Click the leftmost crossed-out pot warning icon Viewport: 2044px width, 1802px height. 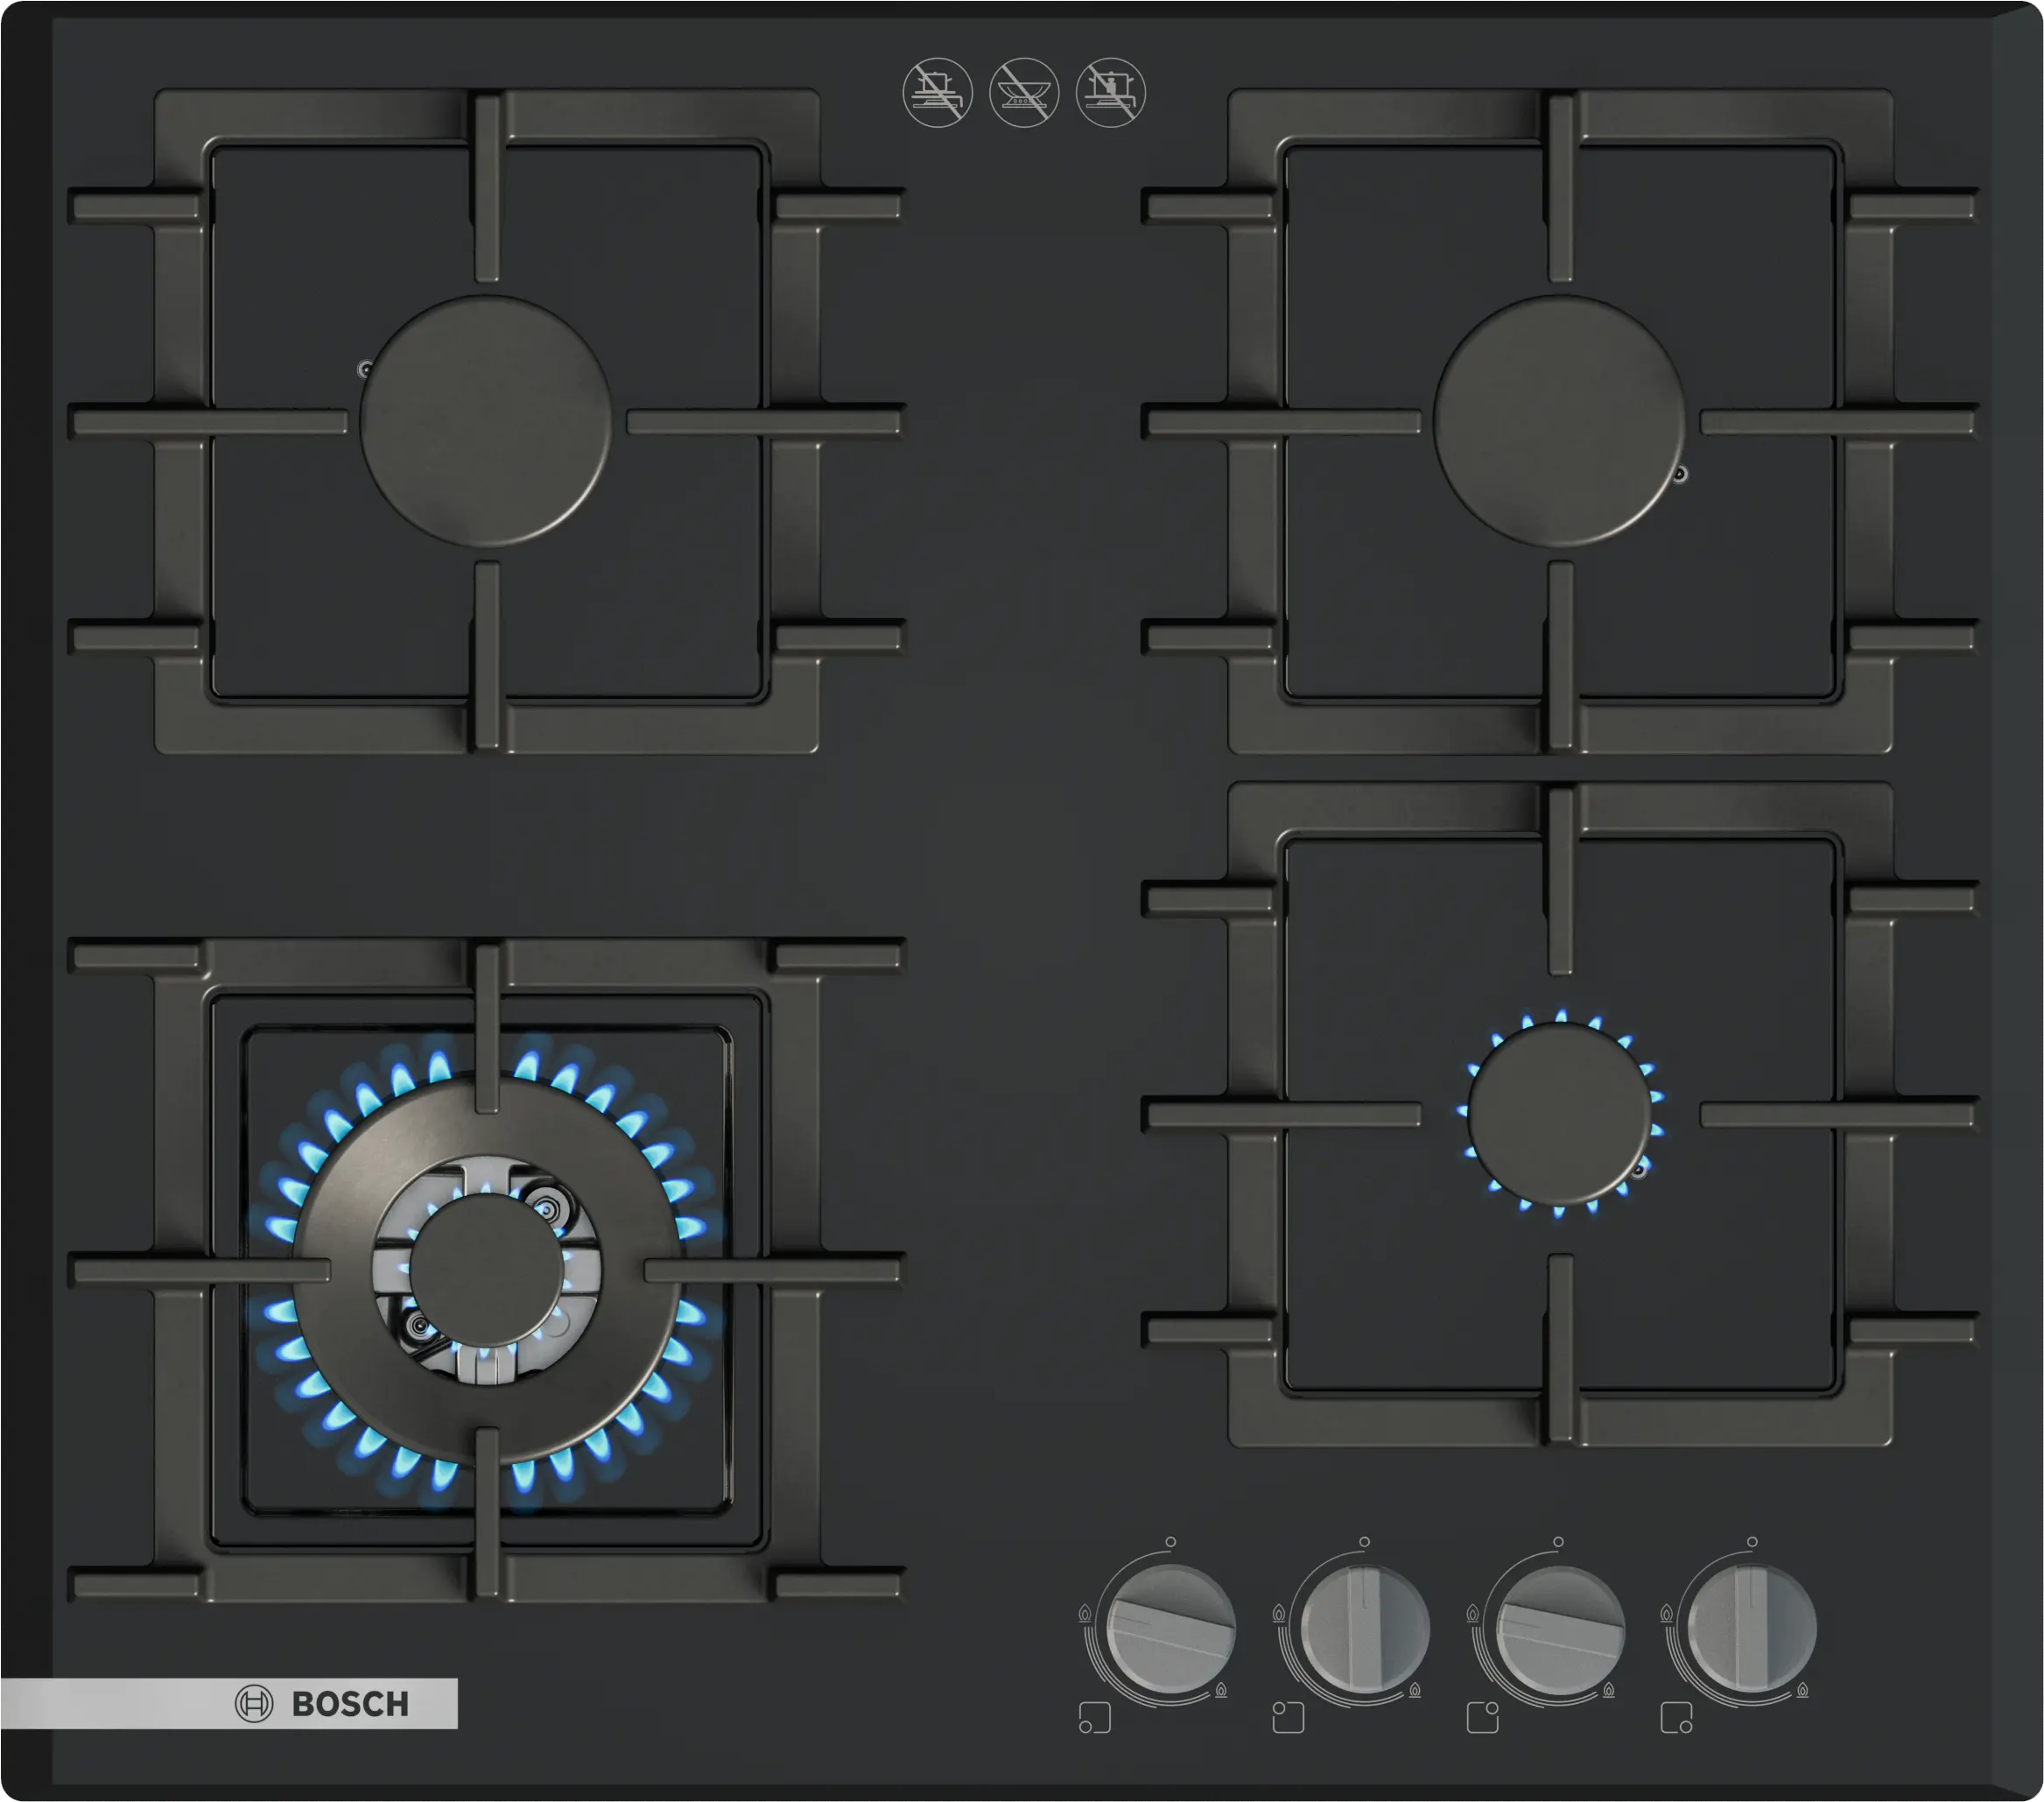[937, 93]
